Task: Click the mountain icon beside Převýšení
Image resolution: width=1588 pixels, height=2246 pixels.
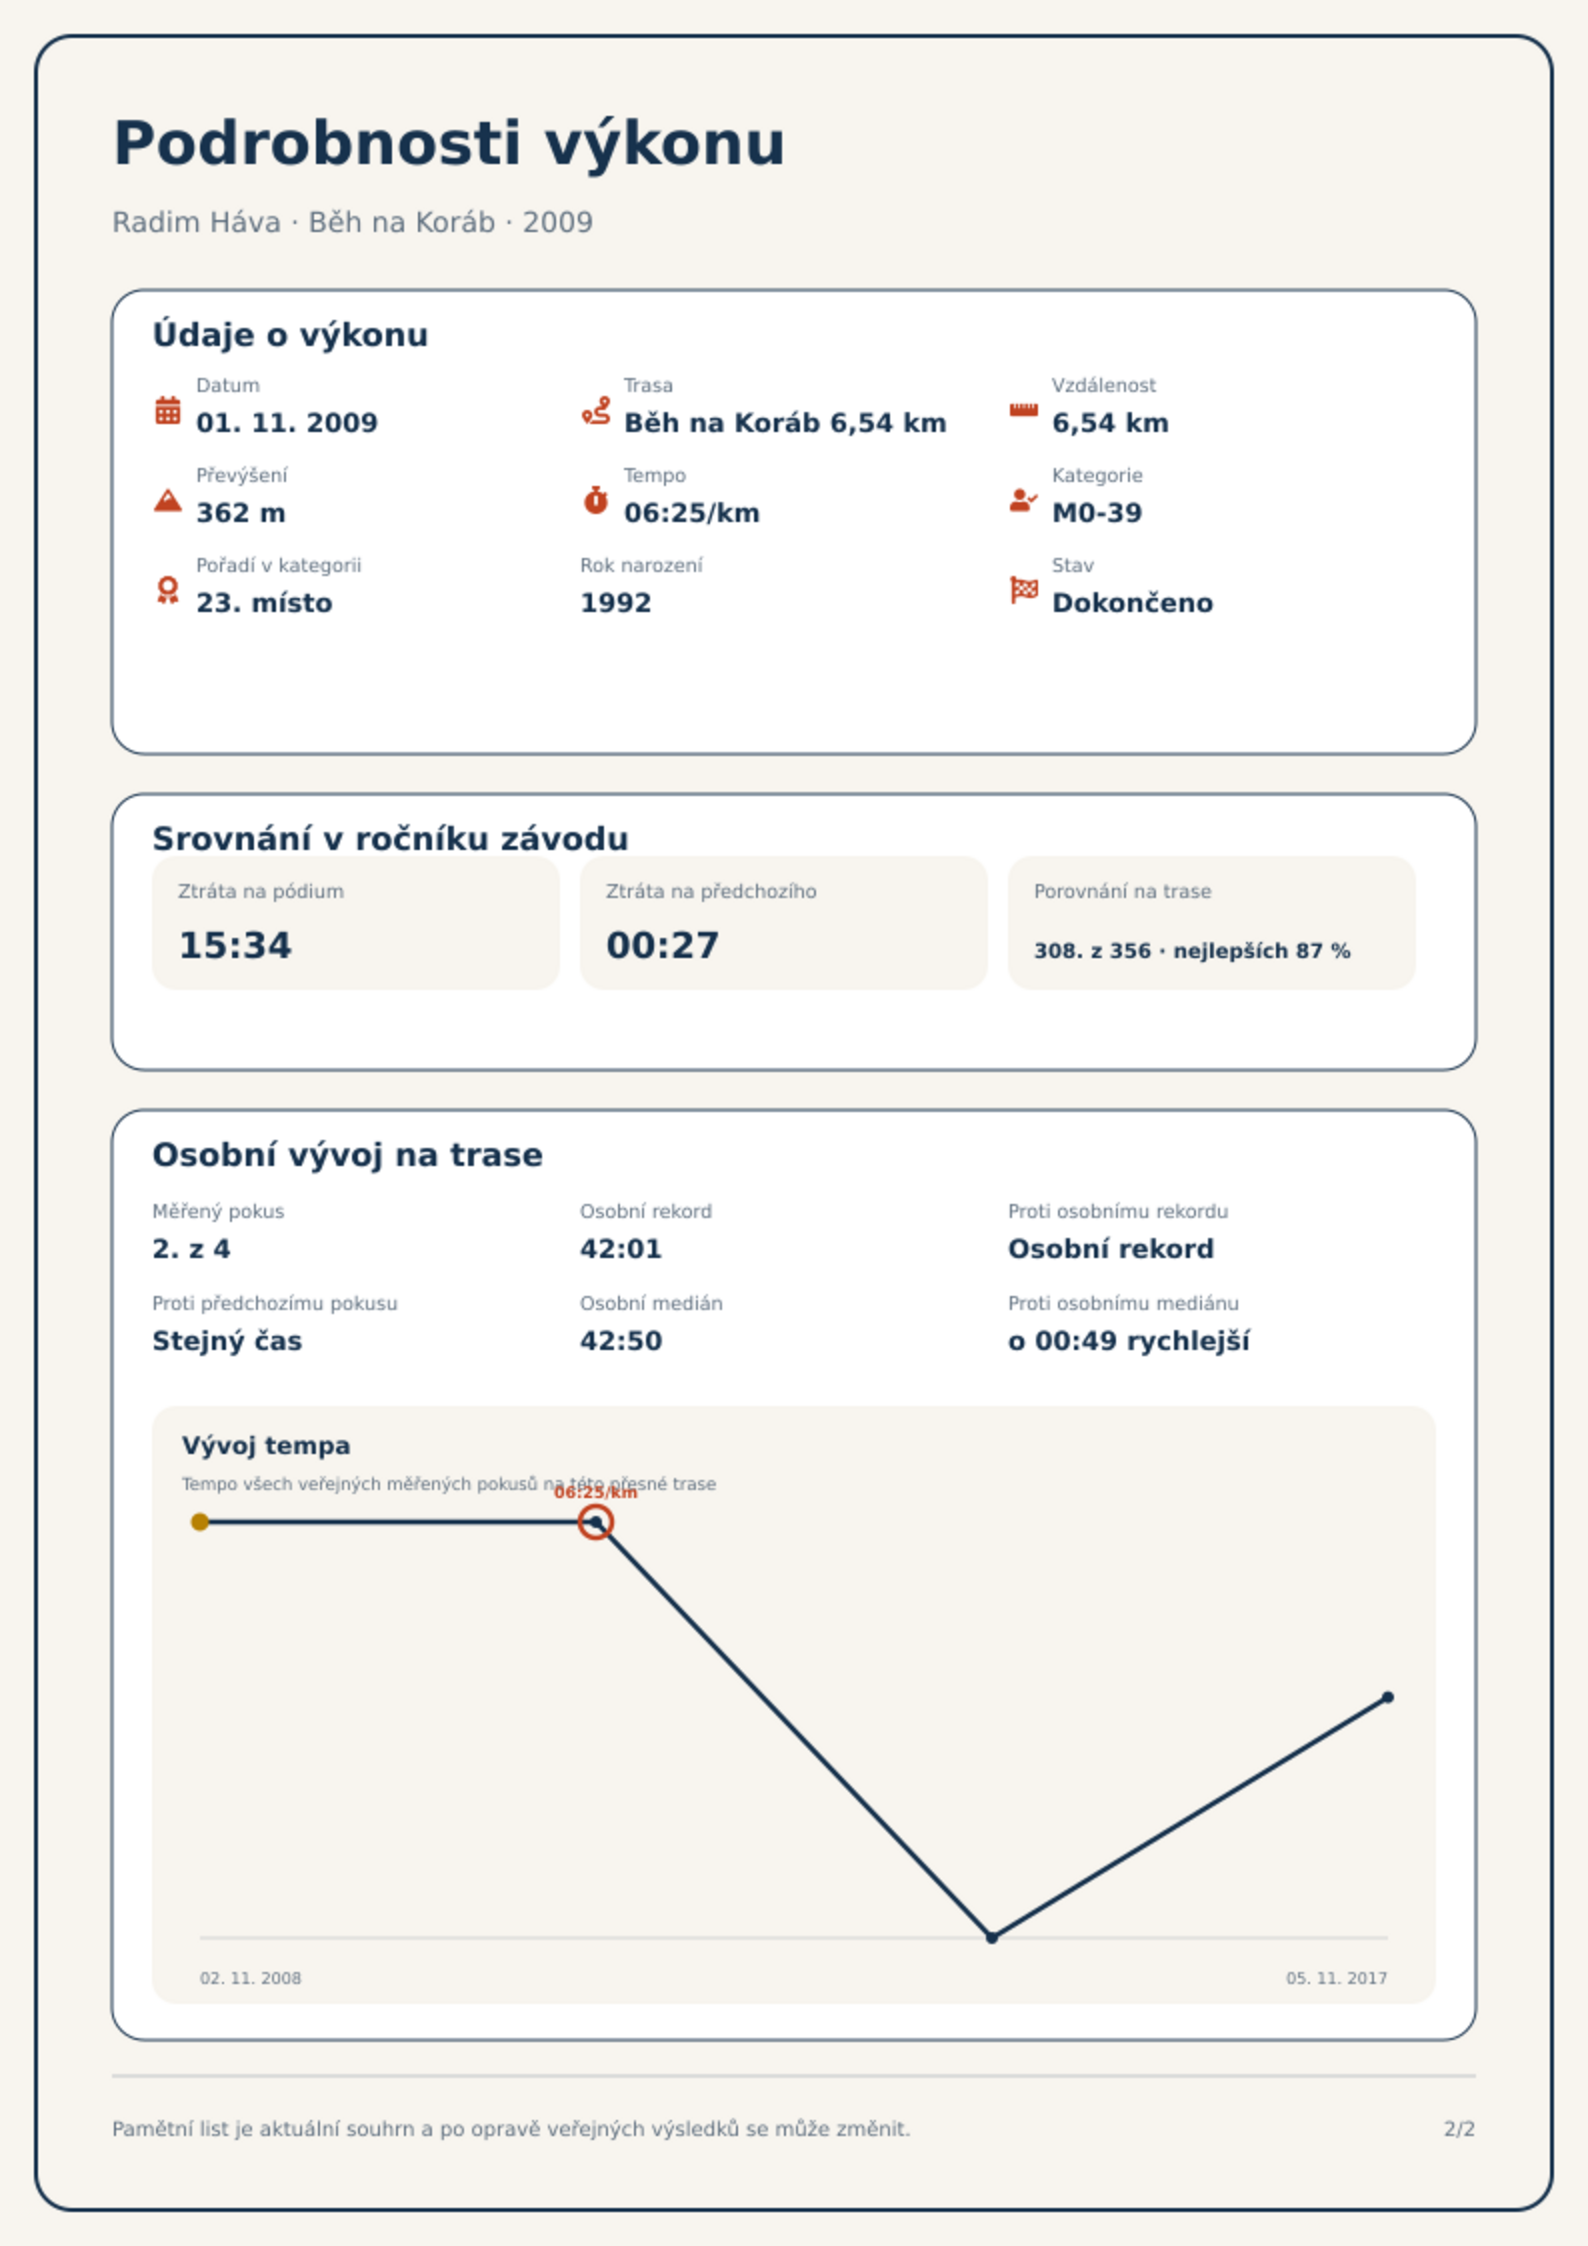Action: point(168,500)
